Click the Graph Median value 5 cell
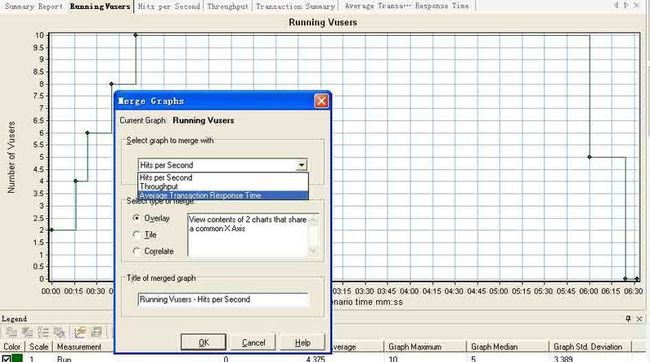Screen dimensions: 650x362 pyautogui.click(x=473, y=359)
